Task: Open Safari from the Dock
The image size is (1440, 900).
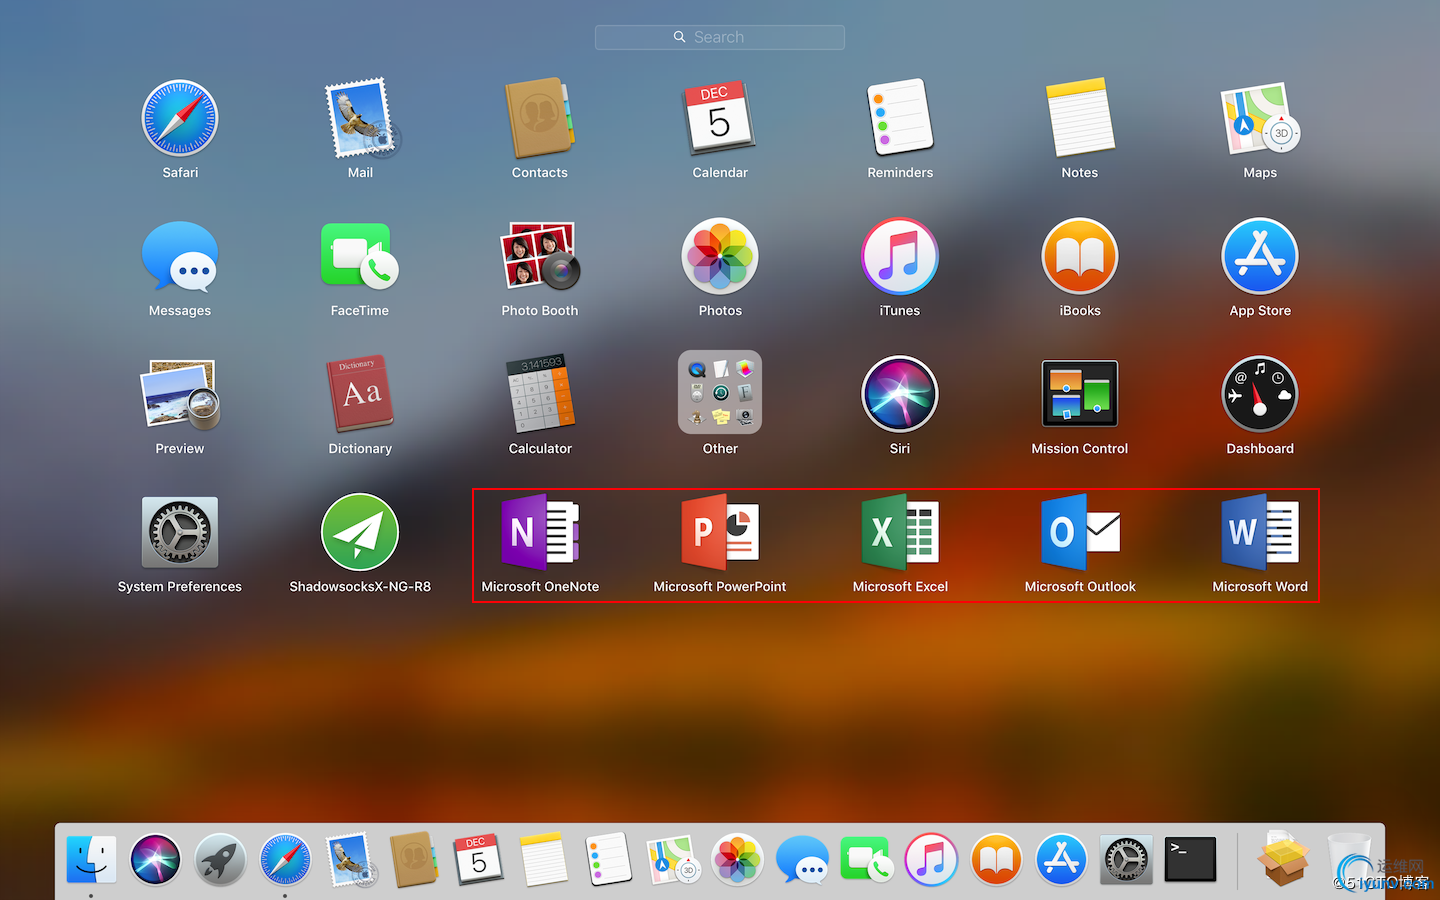Action: [285, 860]
